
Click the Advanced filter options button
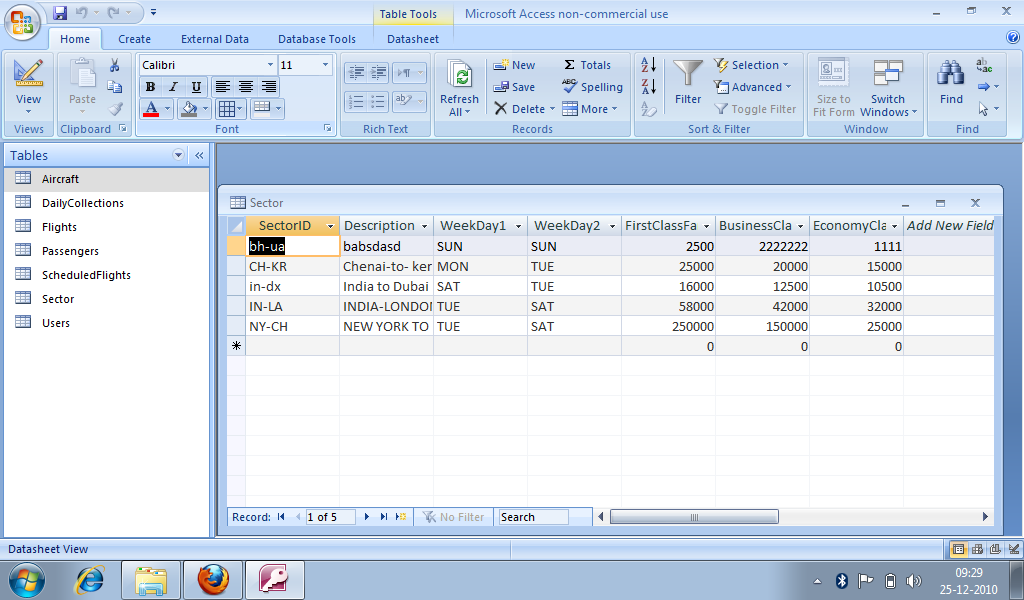click(753, 87)
